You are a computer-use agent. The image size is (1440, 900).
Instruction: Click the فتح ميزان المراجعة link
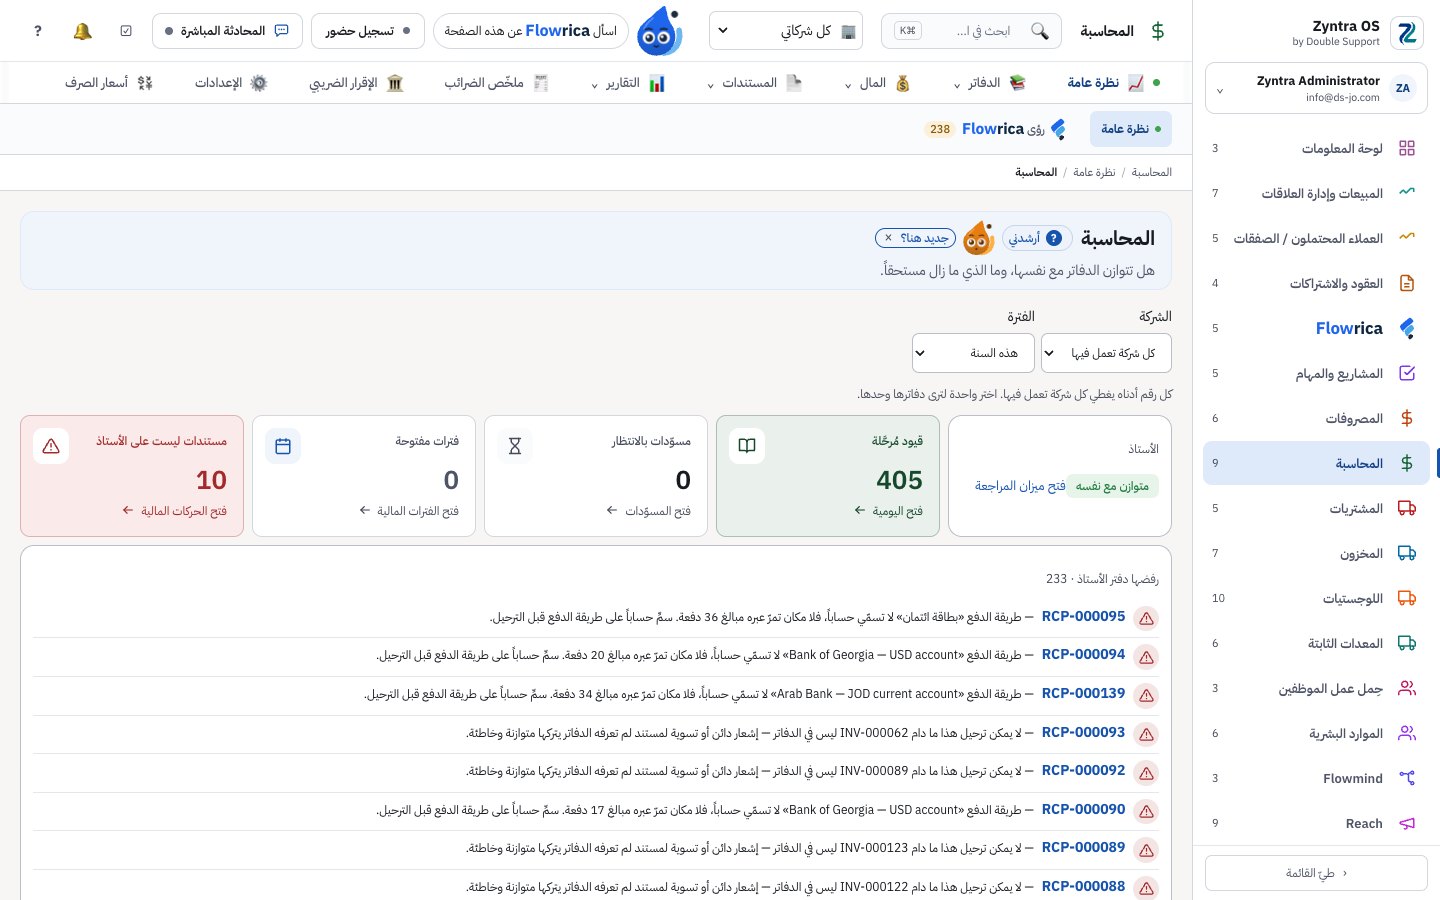click(1020, 486)
